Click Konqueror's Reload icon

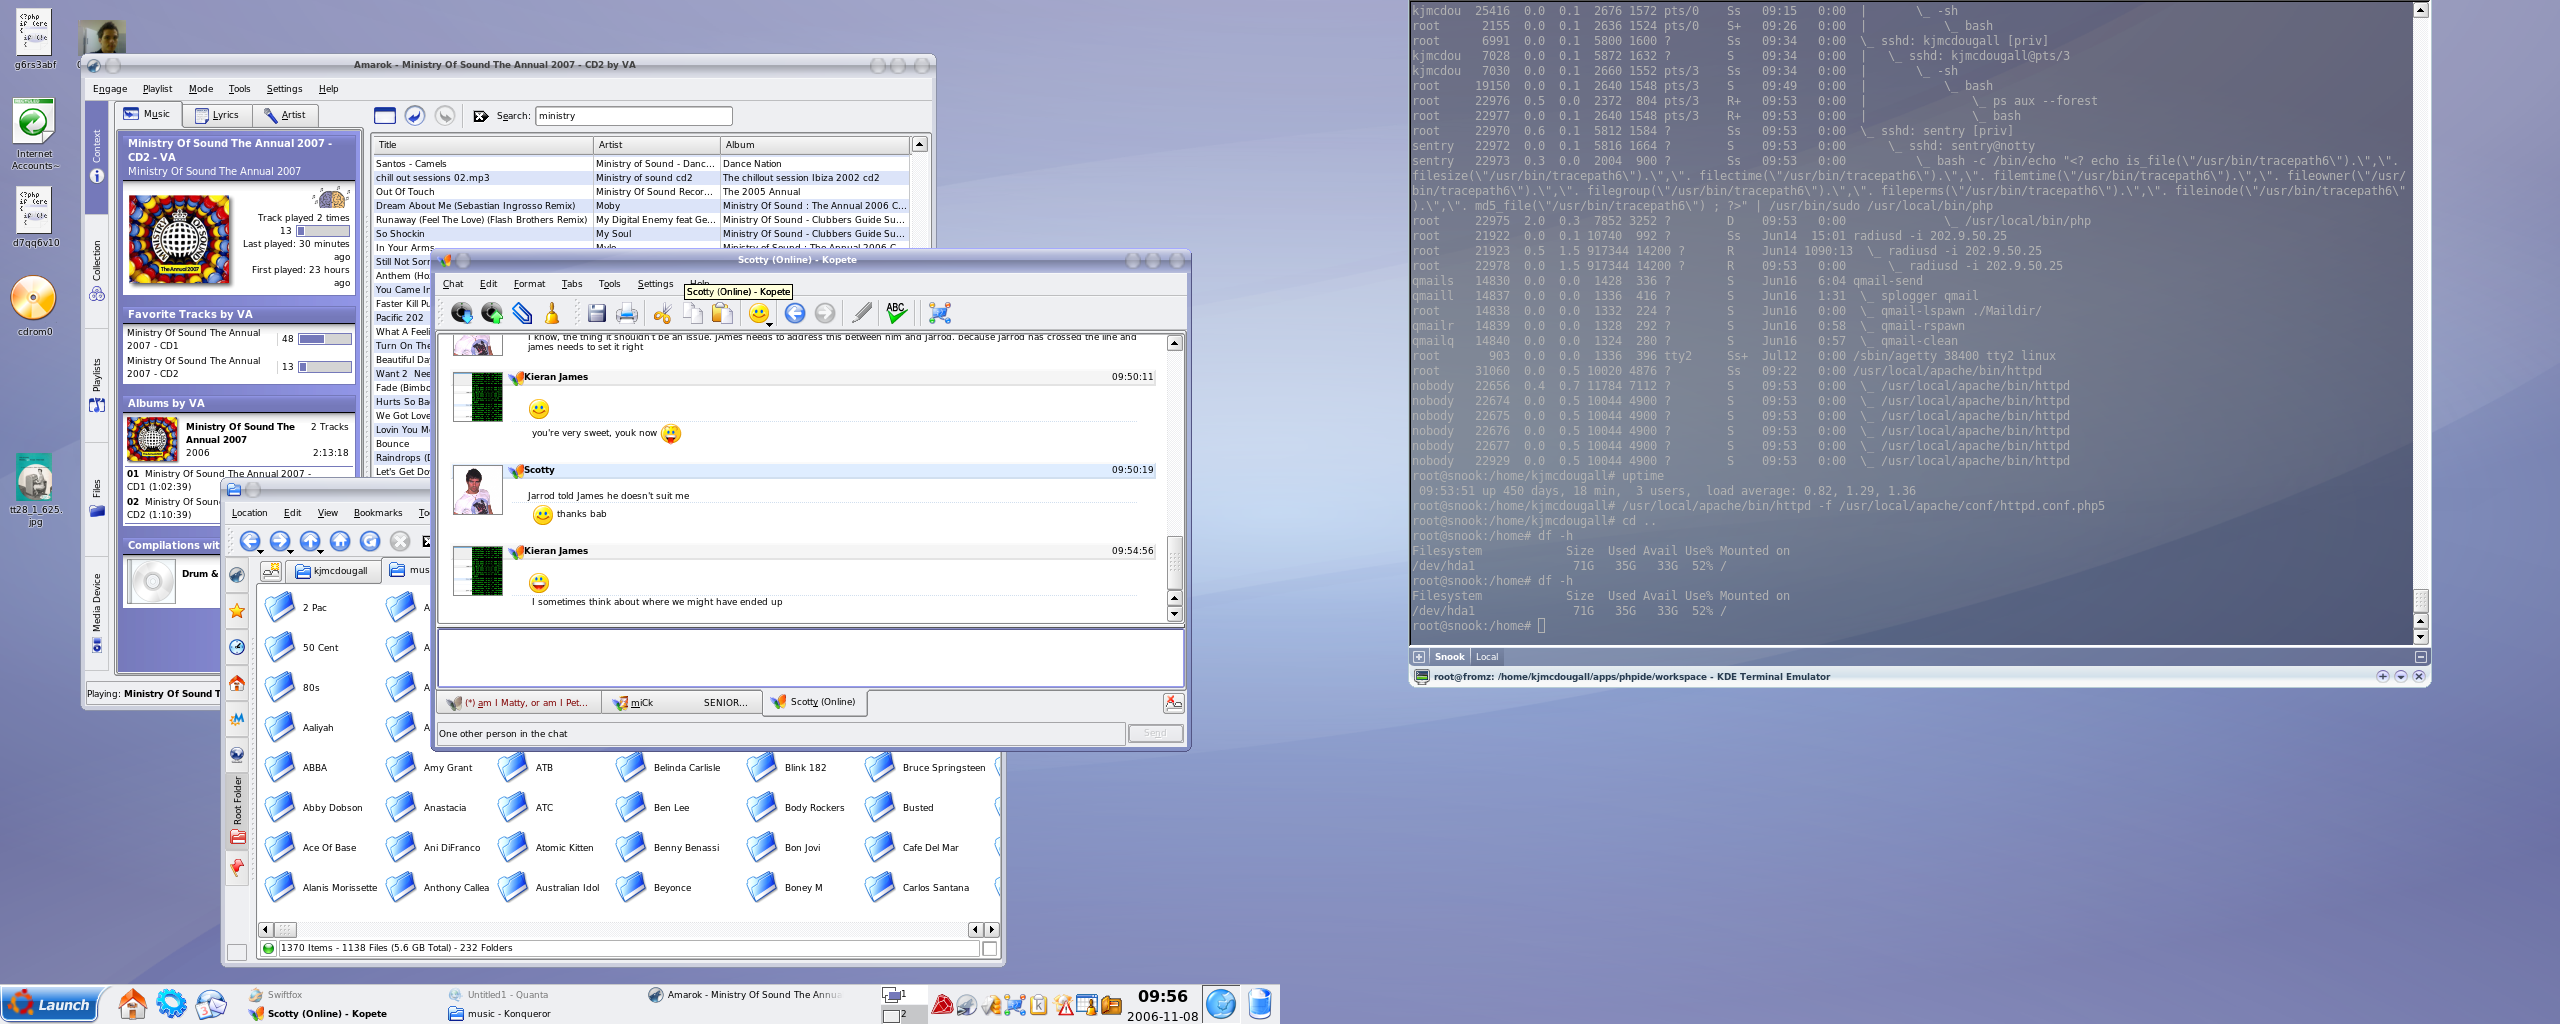(x=370, y=541)
